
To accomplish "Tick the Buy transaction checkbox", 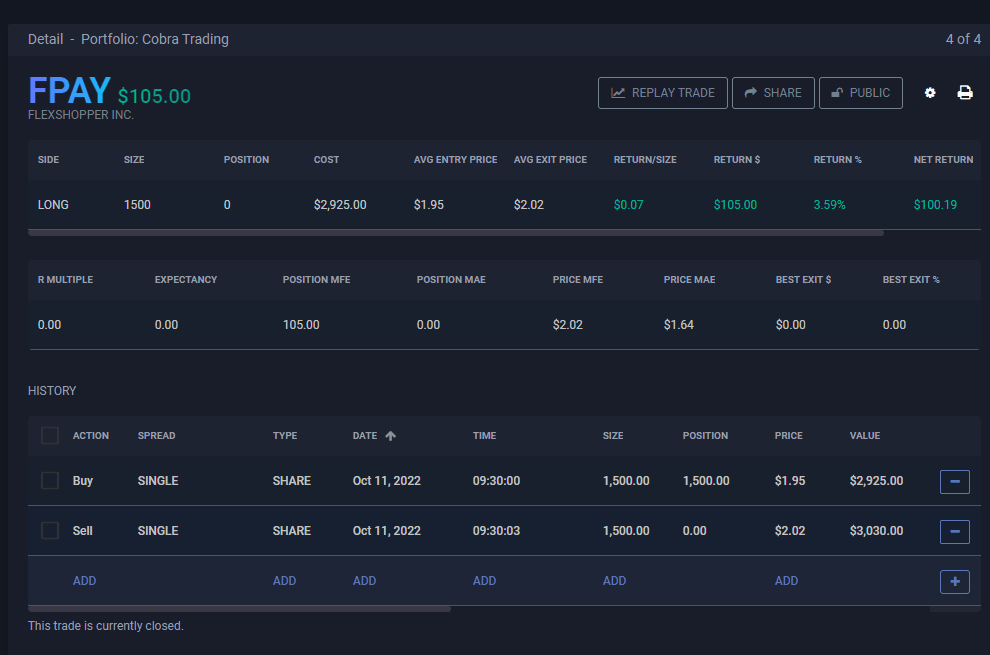I will 50,481.
